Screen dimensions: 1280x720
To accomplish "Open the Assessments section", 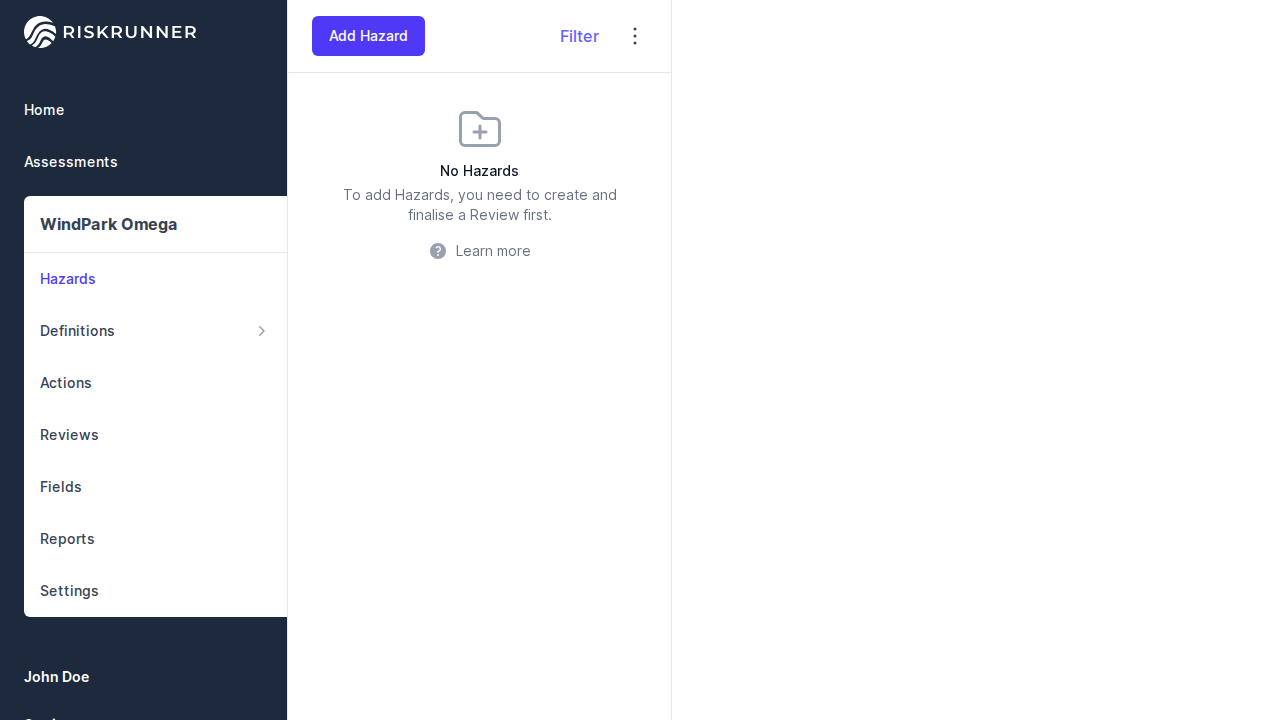I will tap(71, 162).
